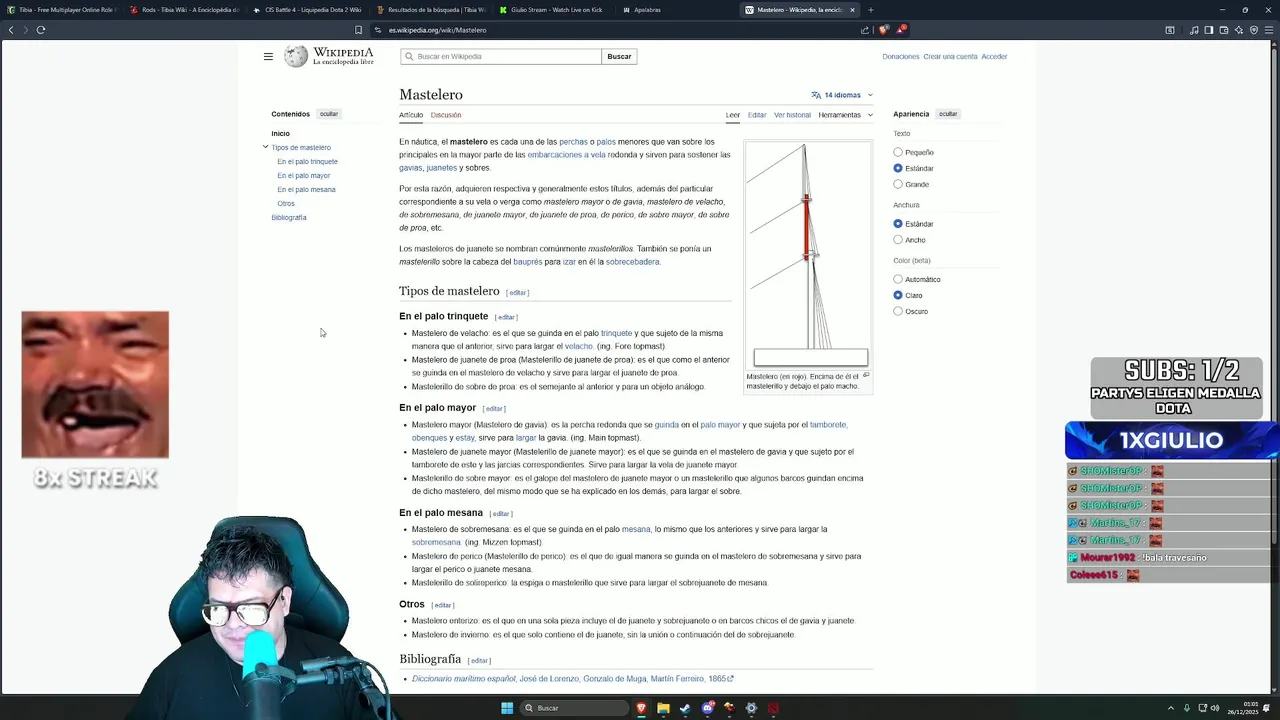Click the Crear una cuenta link
Image resolution: width=1280 pixels, height=720 pixels.
click(x=950, y=57)
